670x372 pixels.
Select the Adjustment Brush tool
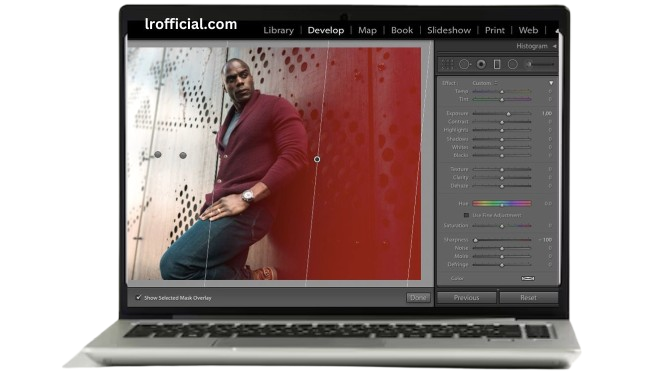click(540, 64)
